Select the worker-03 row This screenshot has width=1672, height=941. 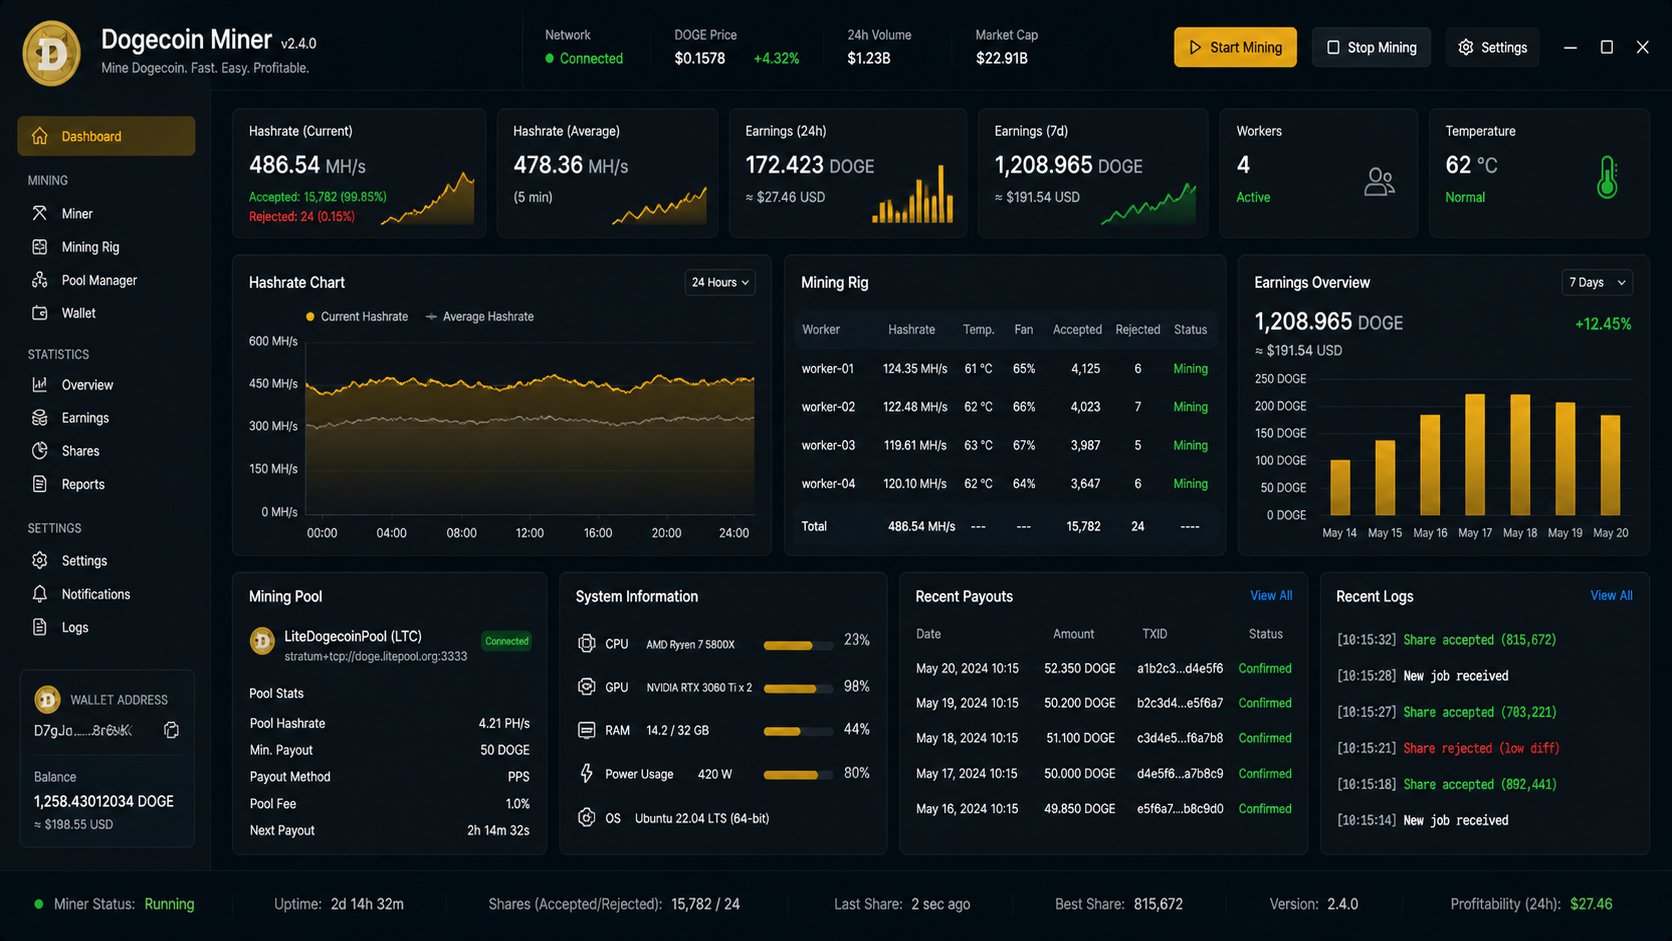click(x=1004, y=445)
